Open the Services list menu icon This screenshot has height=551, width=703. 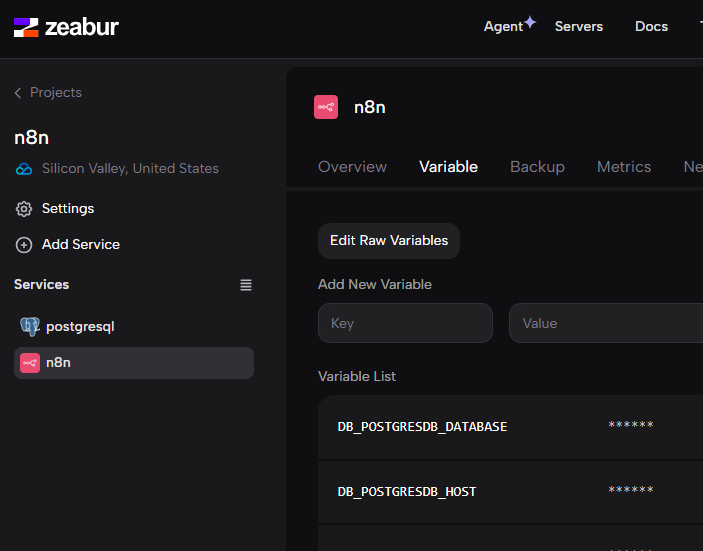(x=246, y=285)
